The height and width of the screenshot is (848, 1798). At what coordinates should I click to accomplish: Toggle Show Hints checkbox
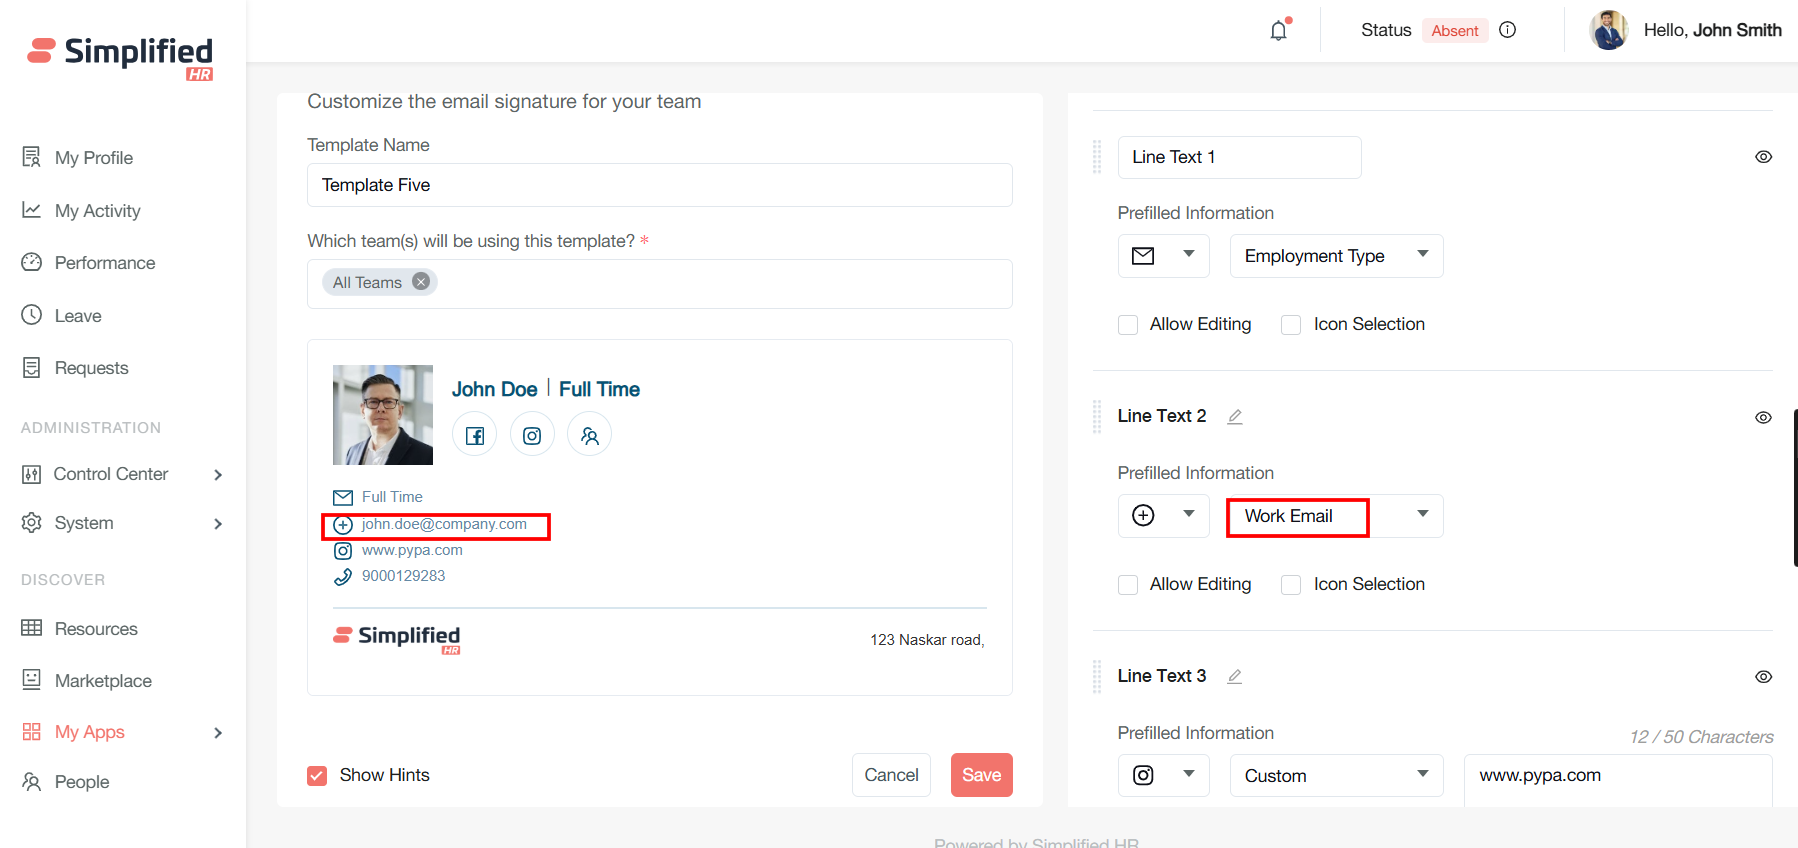click(317, 776)
